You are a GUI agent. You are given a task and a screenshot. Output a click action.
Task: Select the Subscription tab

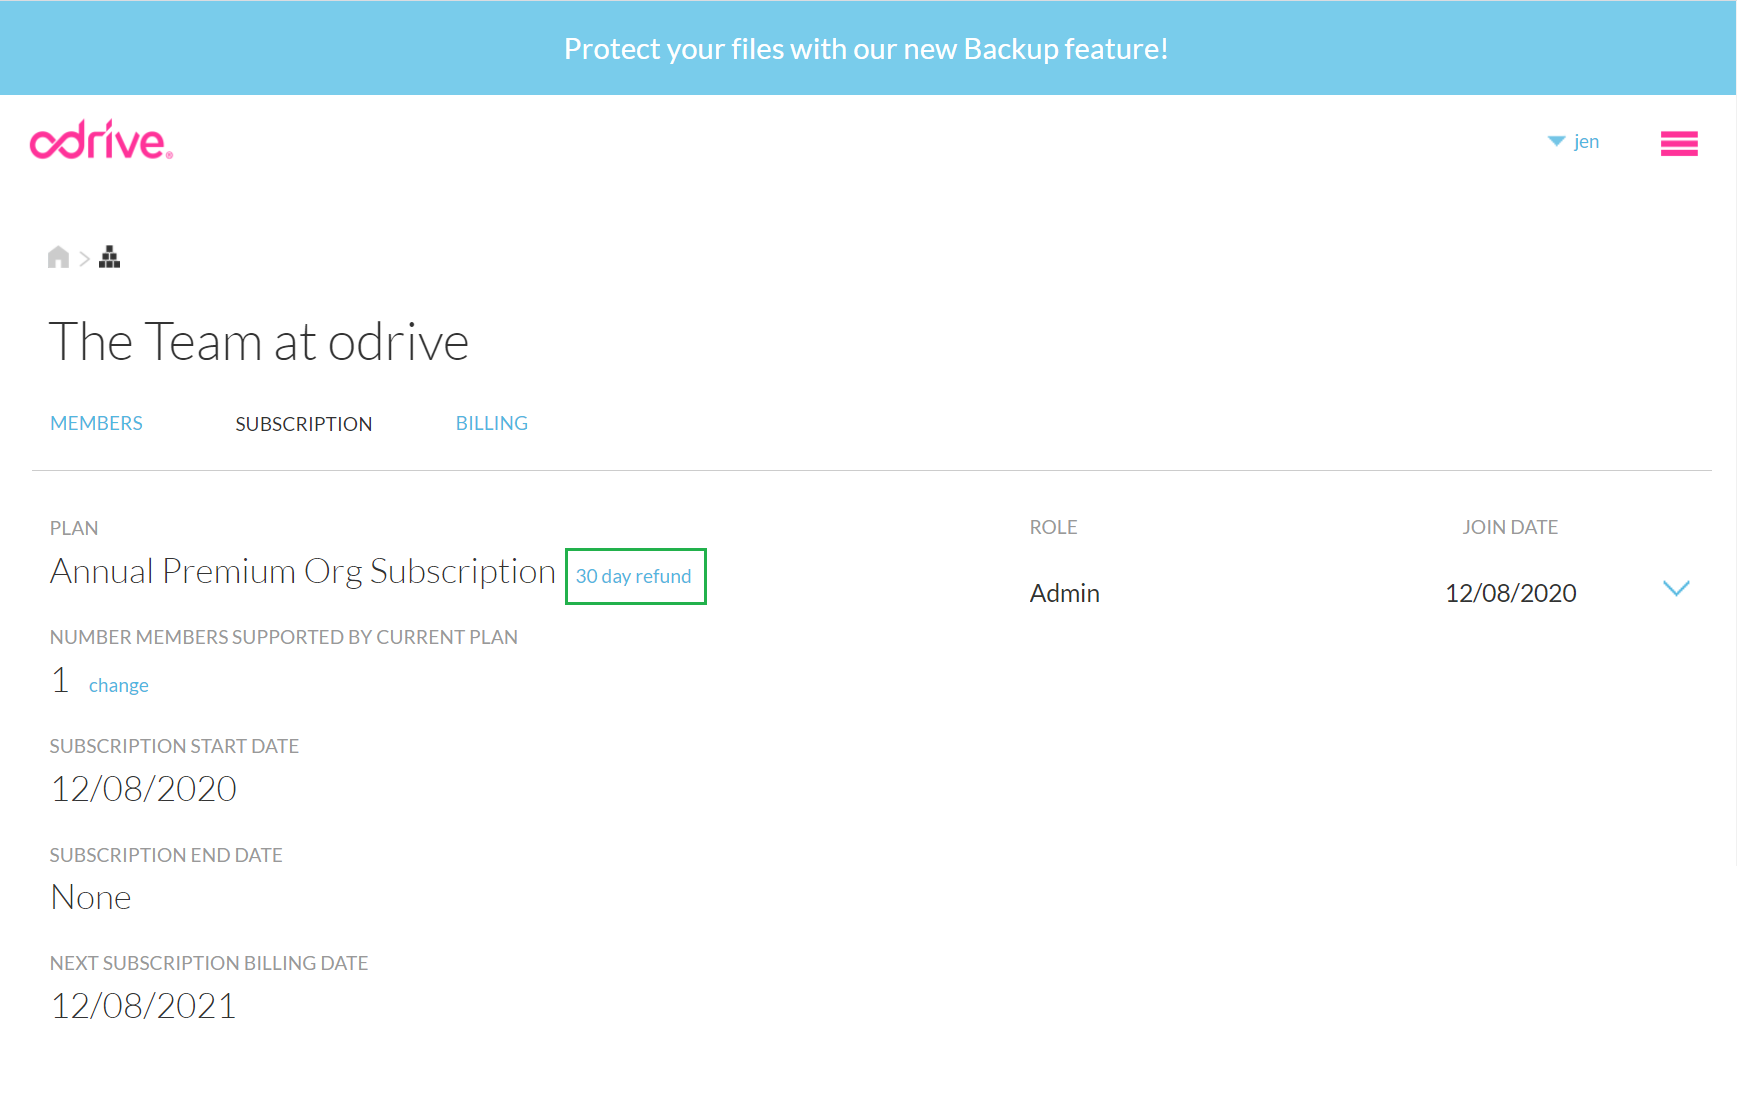[x=303, y=424]
